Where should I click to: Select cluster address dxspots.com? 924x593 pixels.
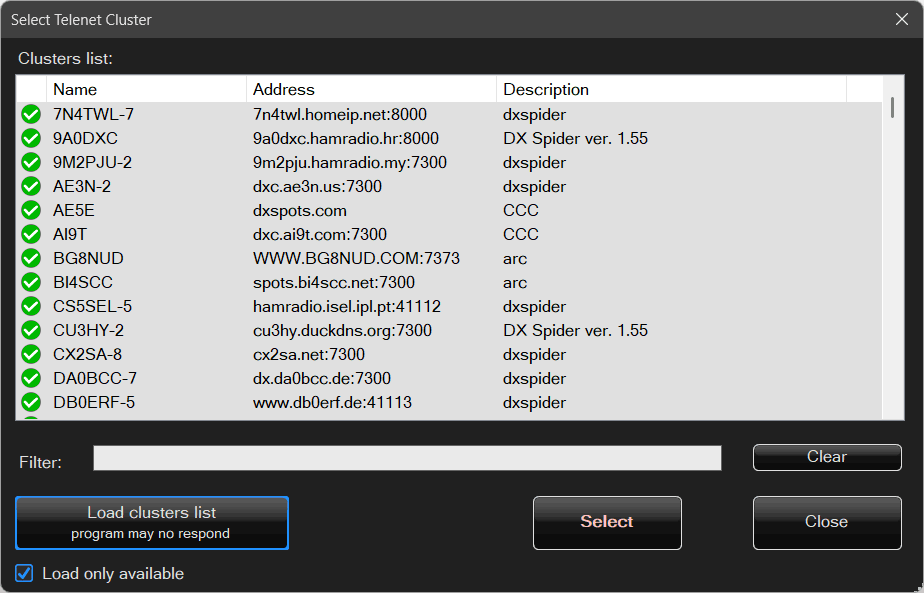click(300, 211)
